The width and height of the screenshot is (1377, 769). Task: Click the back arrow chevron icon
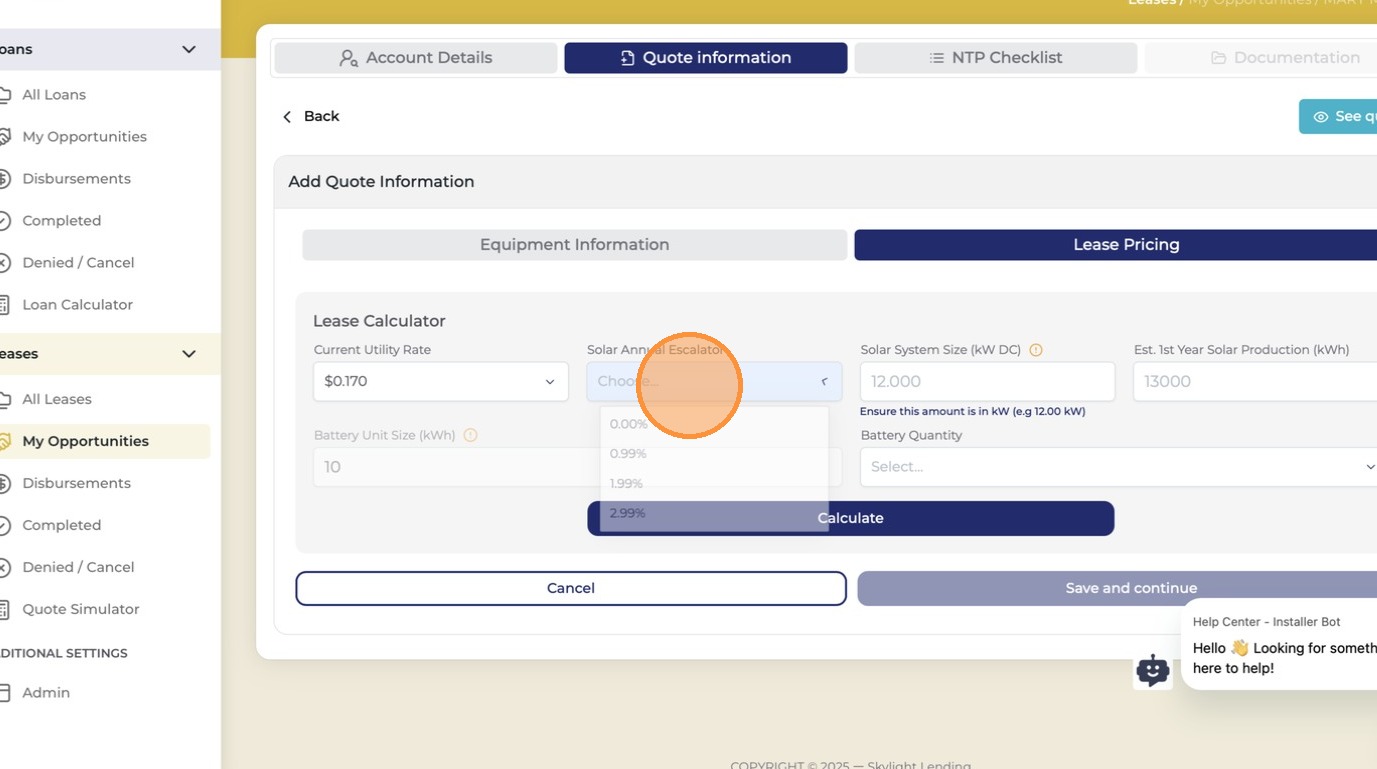pos(287,117)
